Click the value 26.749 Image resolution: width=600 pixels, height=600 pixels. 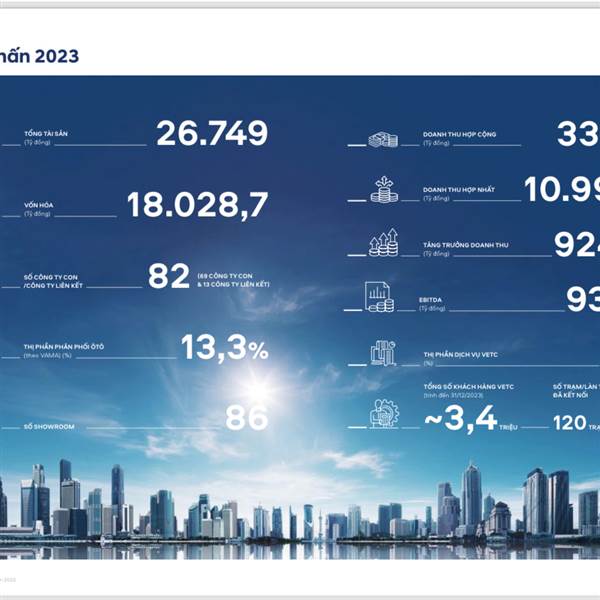[212, 133]
